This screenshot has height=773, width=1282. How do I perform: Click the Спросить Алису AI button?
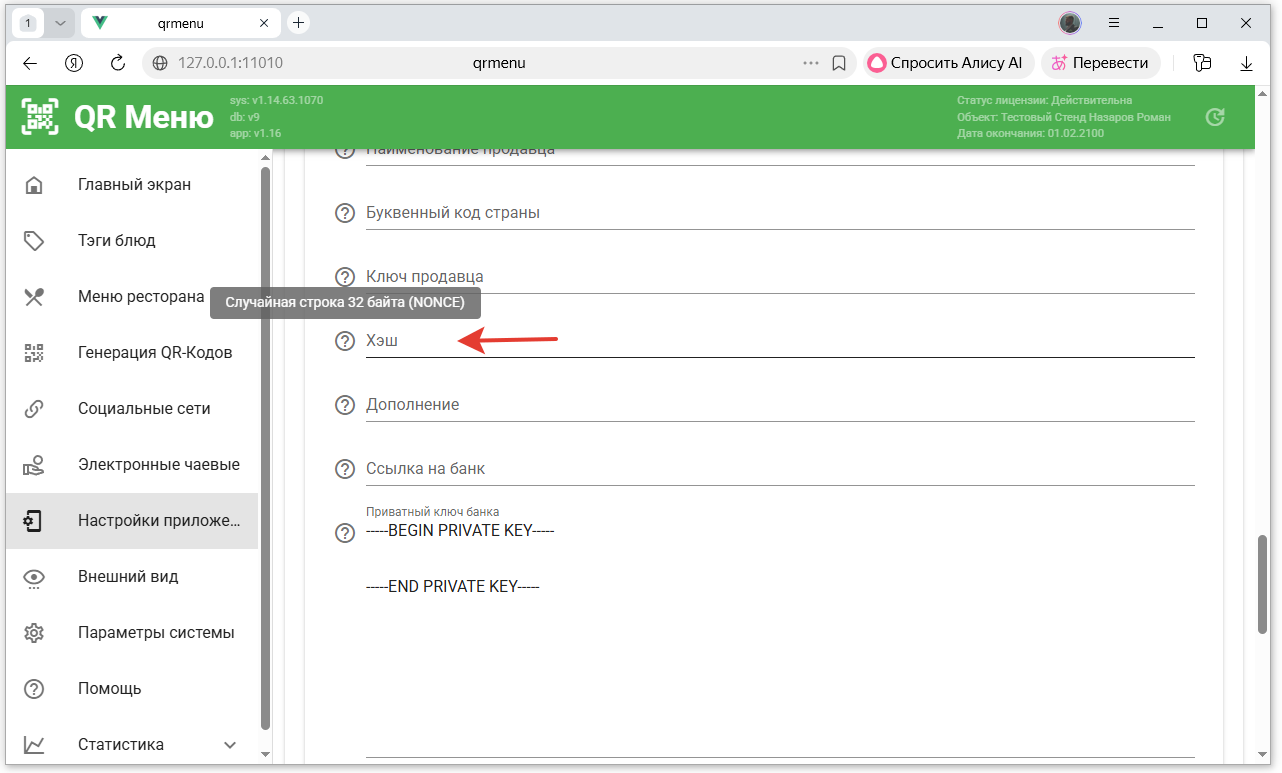(945, 63)
